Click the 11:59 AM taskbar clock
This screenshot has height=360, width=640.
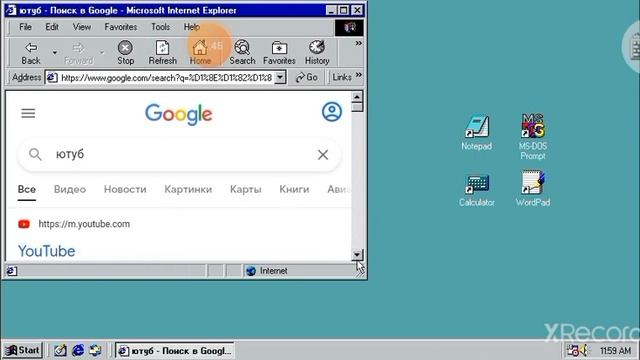tap(615, 351)
